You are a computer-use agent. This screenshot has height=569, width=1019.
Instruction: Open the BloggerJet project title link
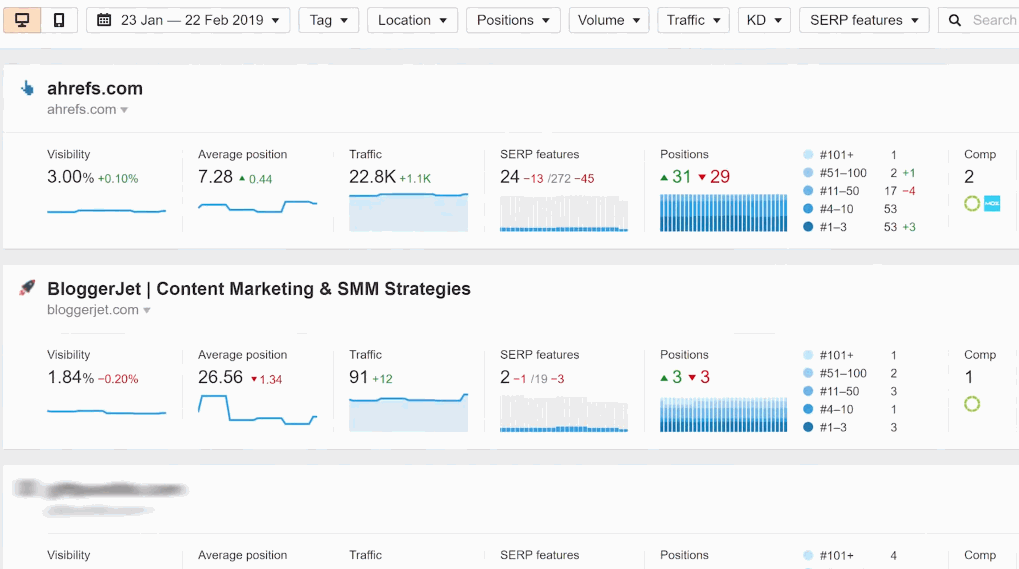click(259, 289)
